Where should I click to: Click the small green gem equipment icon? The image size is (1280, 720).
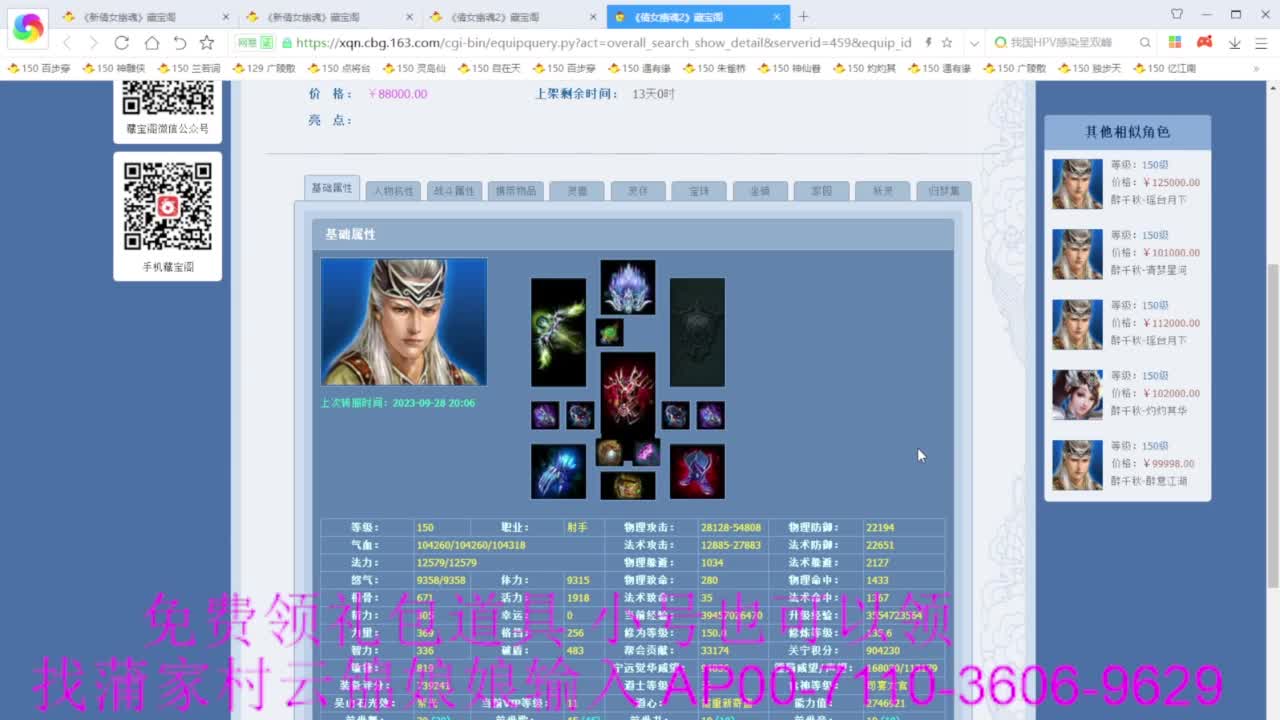609,333
